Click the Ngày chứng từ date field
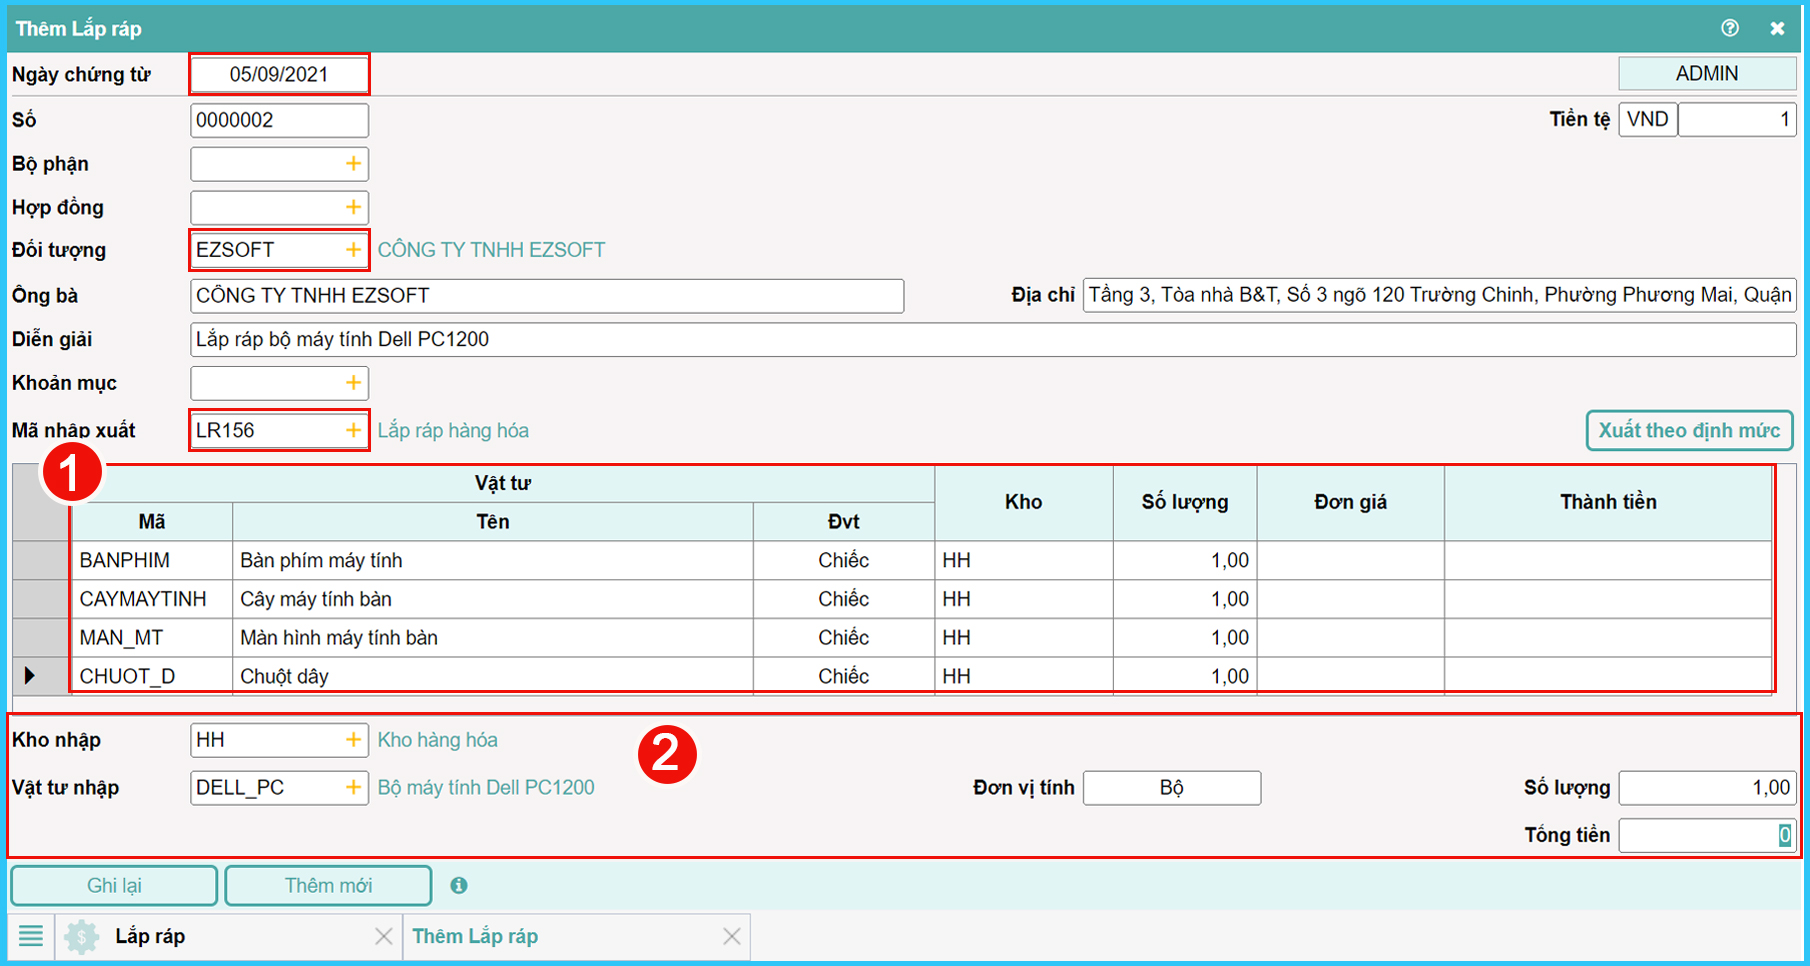This screenshot has height=966, width=1810. pos(279,75)
